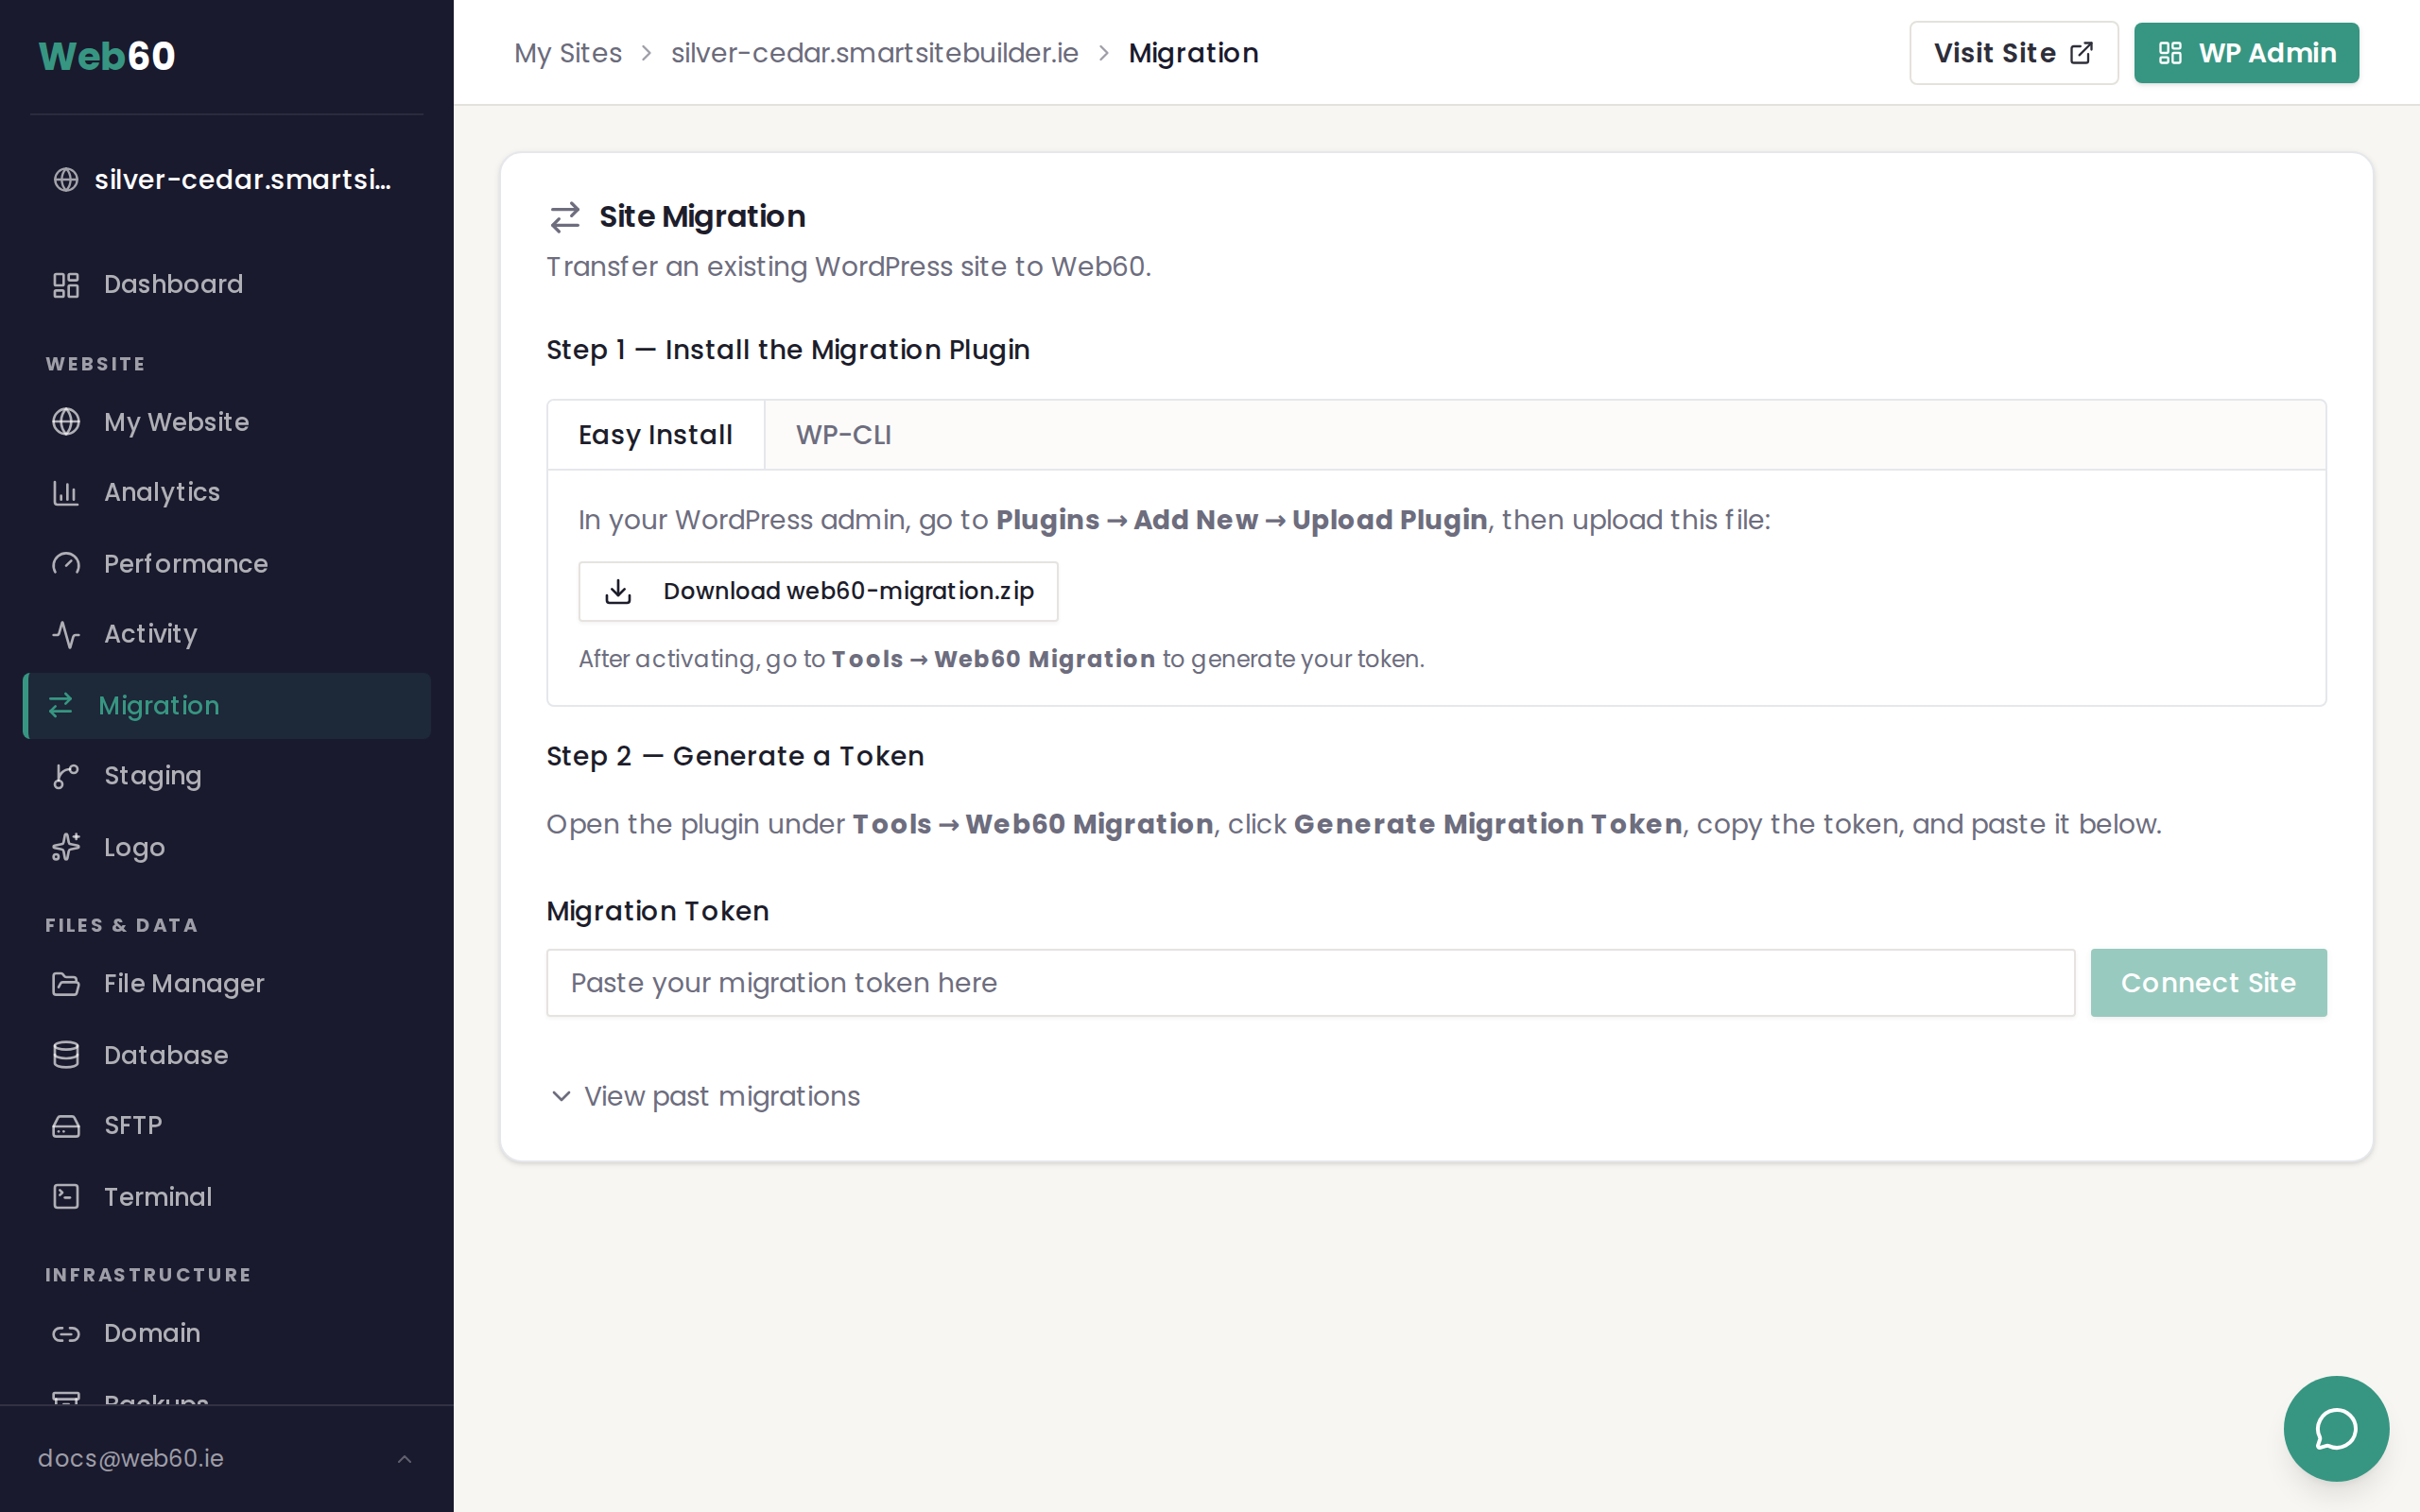Select the Staging branch icon
Image resolution: width=2420 pixels, height=1512 pixels.
click(x=66, y=776)
